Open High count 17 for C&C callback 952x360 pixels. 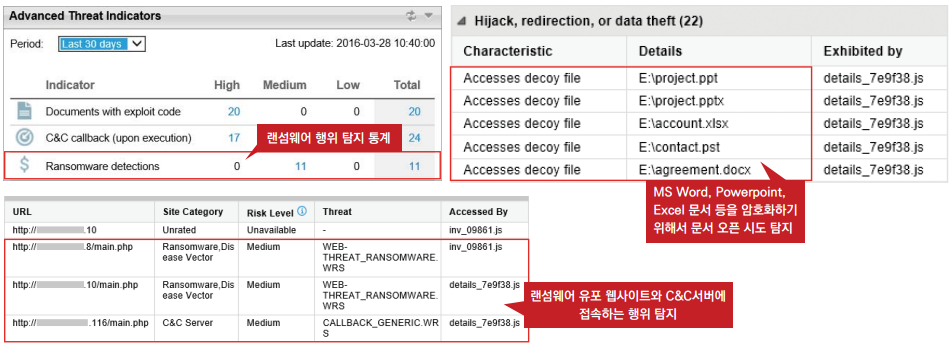click(x=234, y=138)
